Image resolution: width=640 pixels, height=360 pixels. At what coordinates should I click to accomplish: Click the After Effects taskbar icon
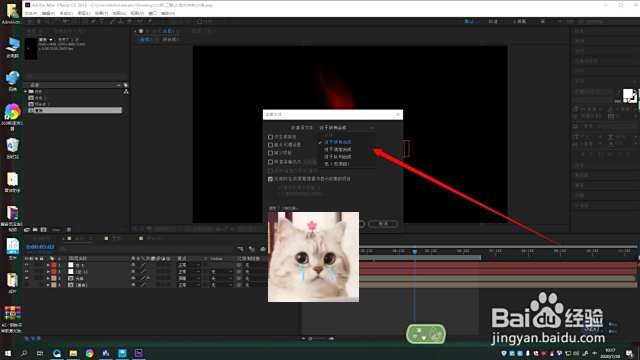click(x=138, y=353)
